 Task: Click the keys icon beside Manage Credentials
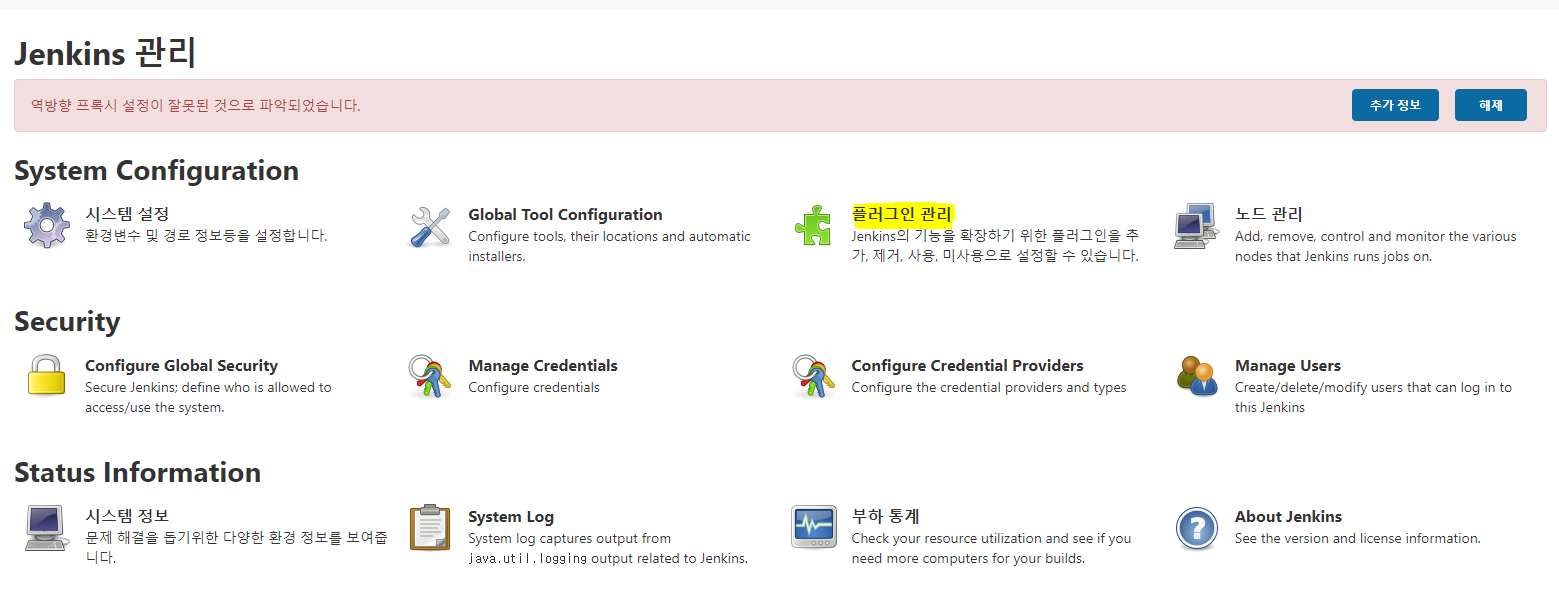click(x=430, y=377)
